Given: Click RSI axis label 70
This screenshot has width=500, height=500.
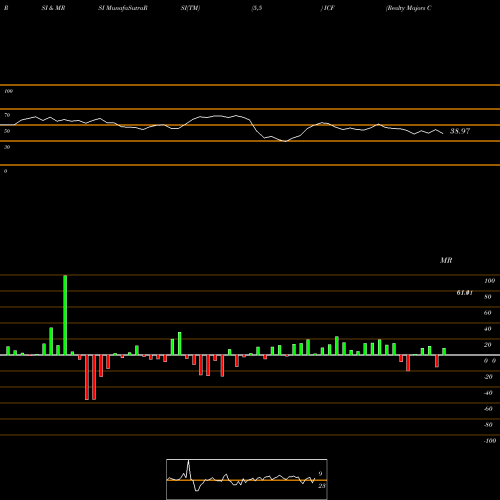Looking at the screenshot, I should [7, 115].
